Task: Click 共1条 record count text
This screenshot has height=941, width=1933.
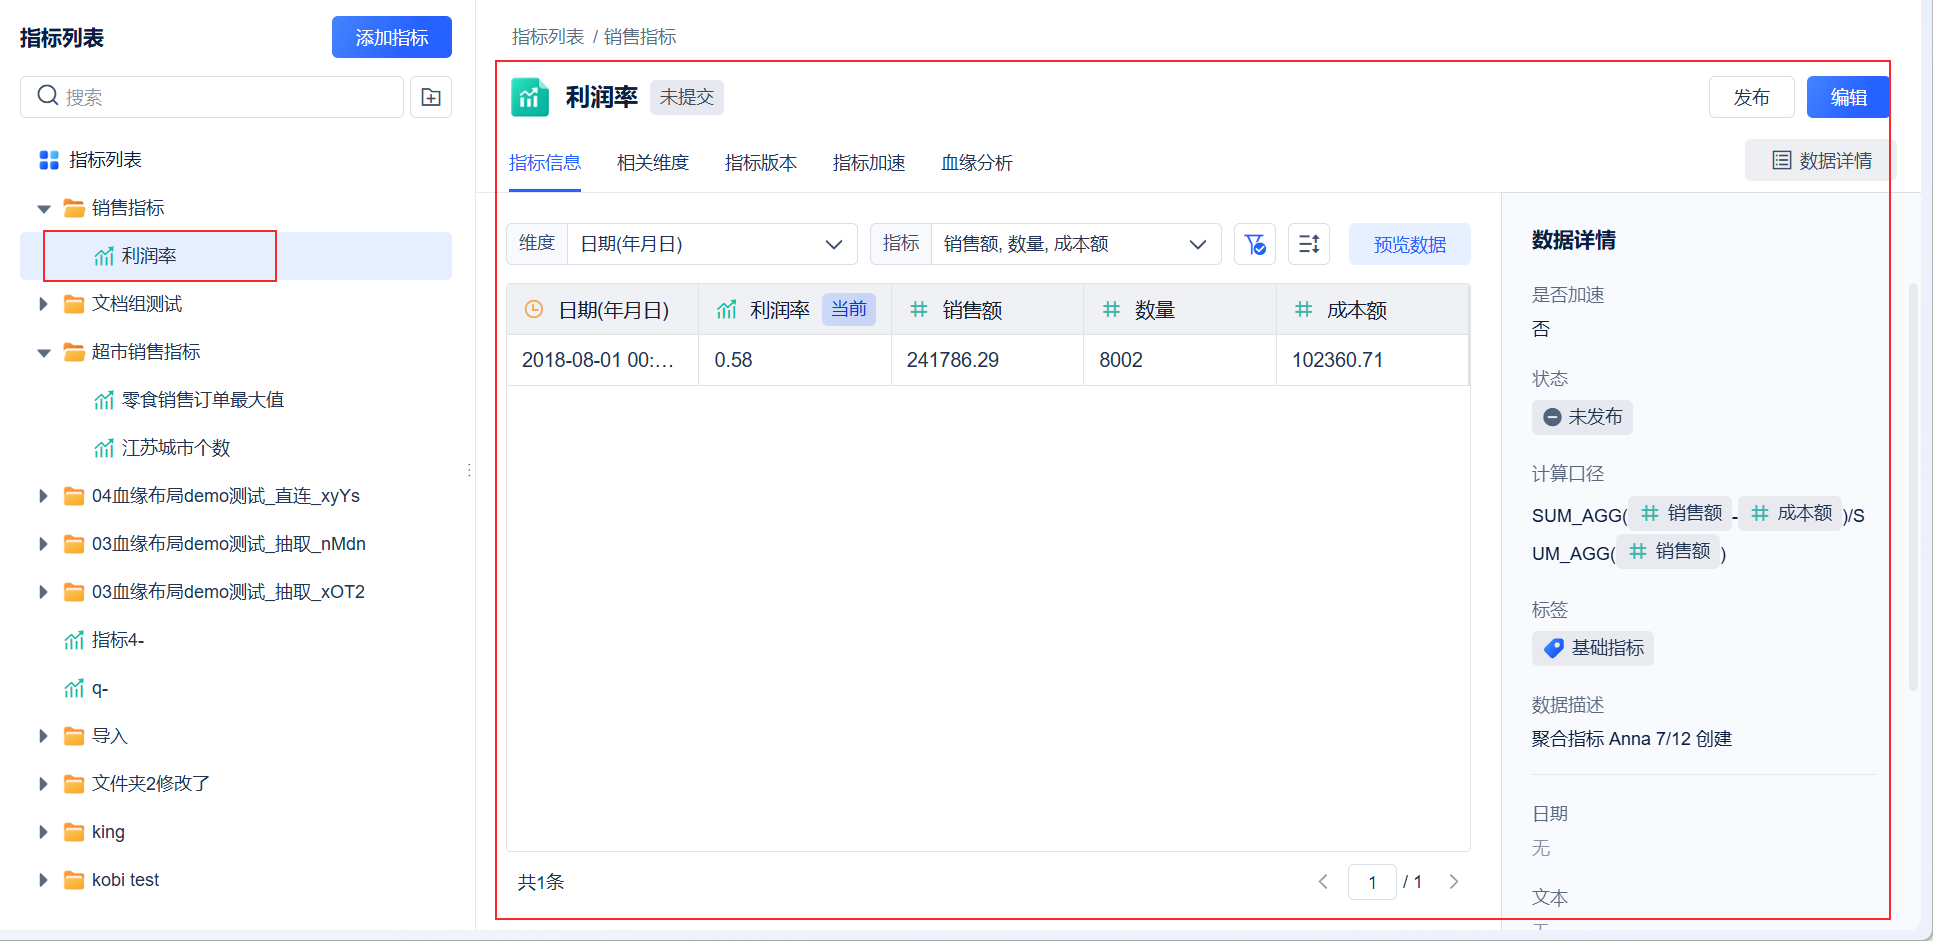Action: (x=541, y=882)
